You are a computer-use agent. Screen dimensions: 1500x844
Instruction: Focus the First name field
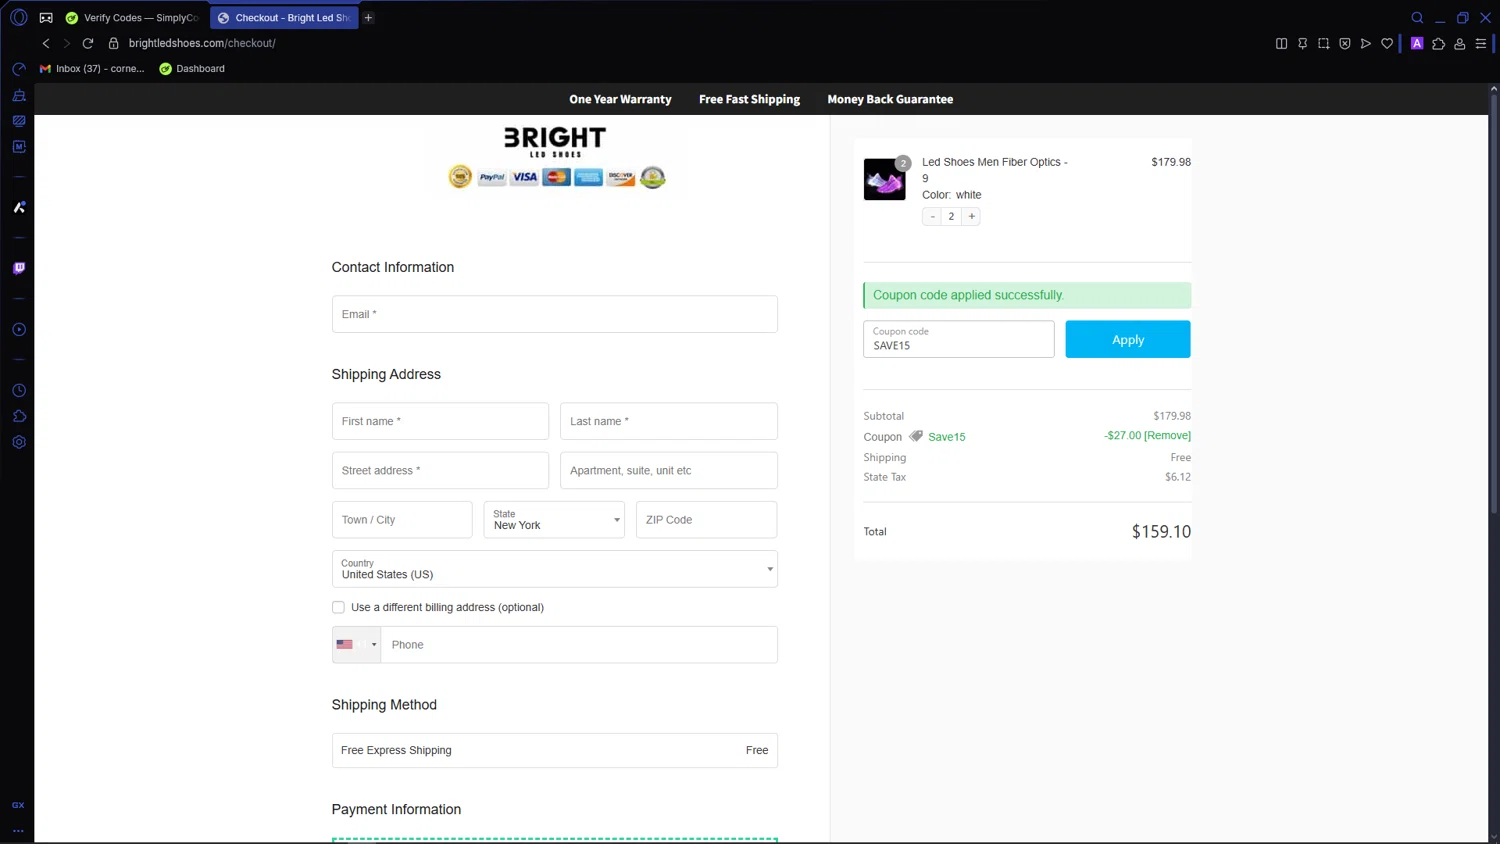pyautogui.click(x=440, y=421)
